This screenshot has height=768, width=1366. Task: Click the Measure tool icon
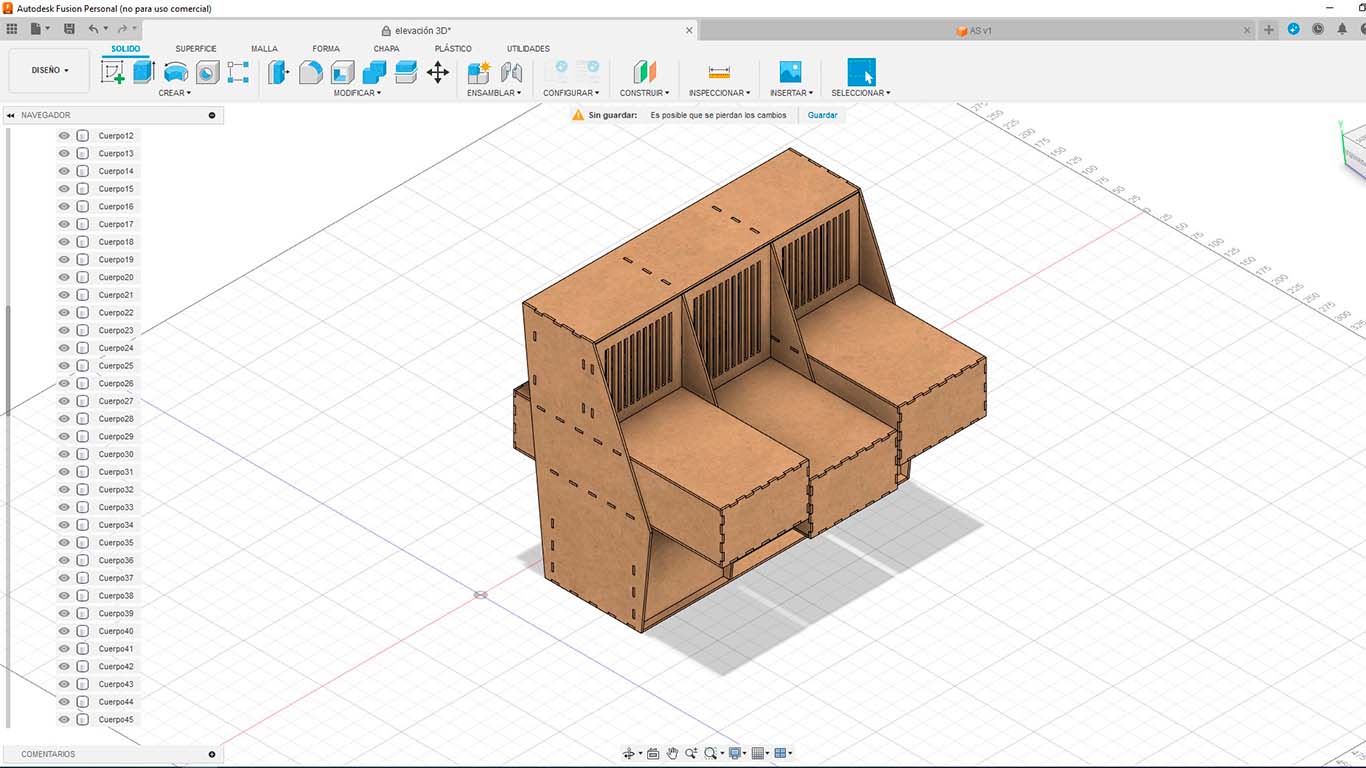coord(719,72)
